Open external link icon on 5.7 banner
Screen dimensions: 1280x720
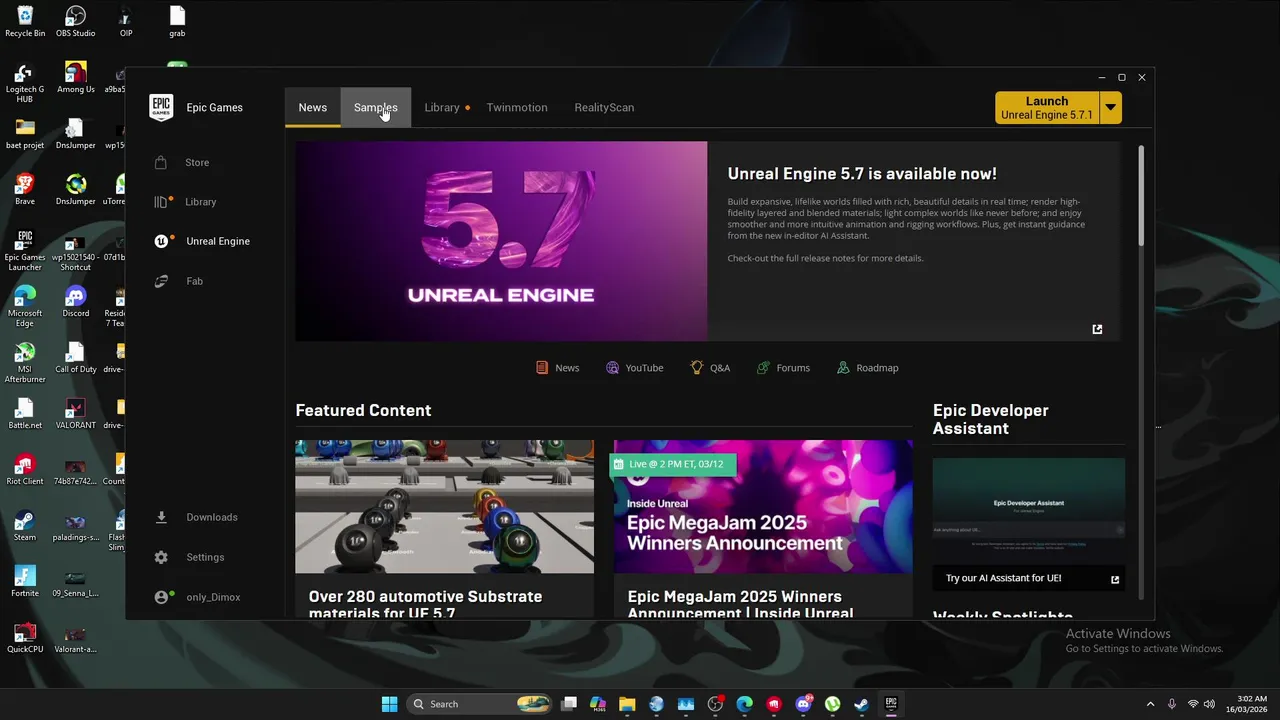(x=1097, y=329)
